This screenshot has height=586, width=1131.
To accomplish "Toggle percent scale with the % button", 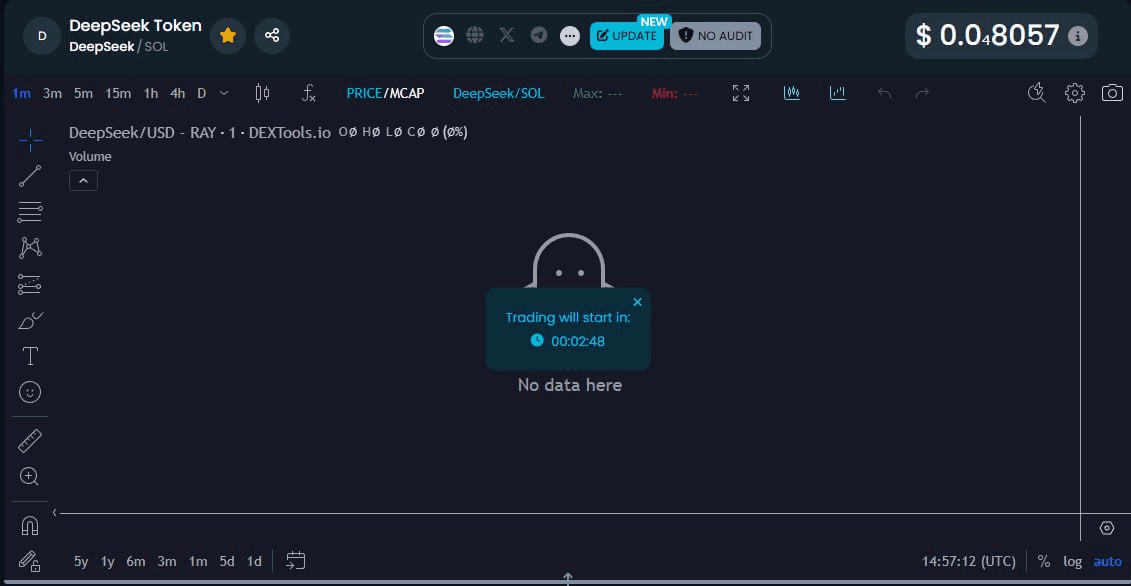I will (x=1044, y=561).
